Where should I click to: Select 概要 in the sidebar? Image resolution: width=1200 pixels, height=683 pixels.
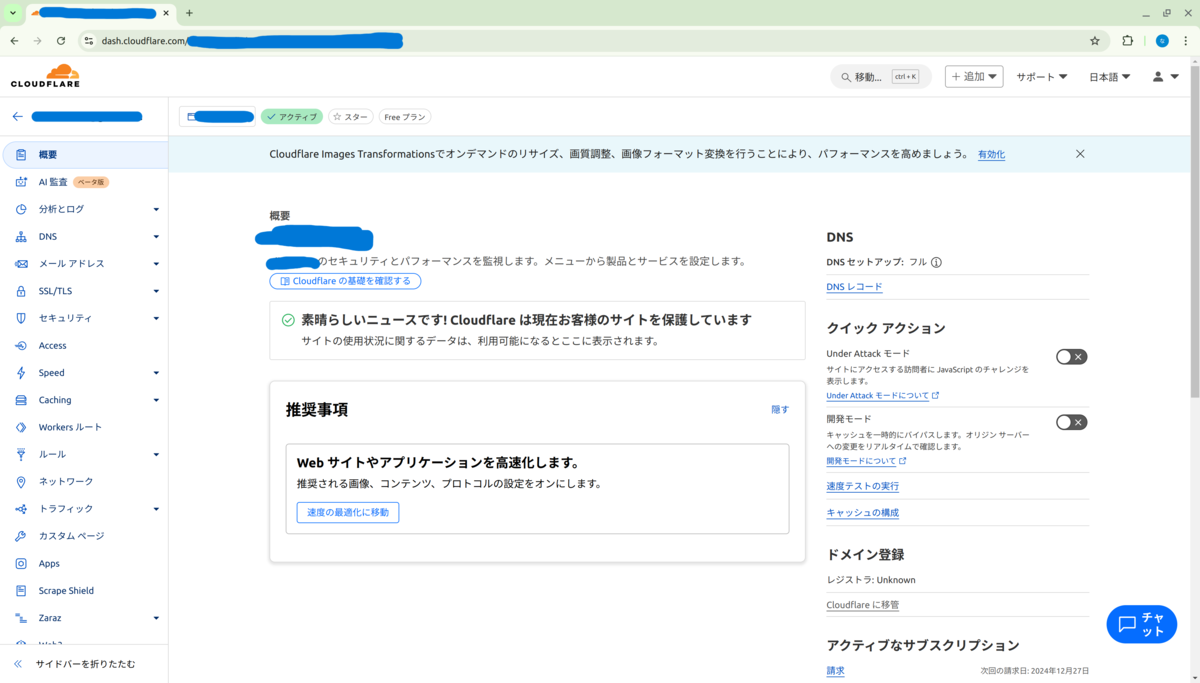pos(85,155)
